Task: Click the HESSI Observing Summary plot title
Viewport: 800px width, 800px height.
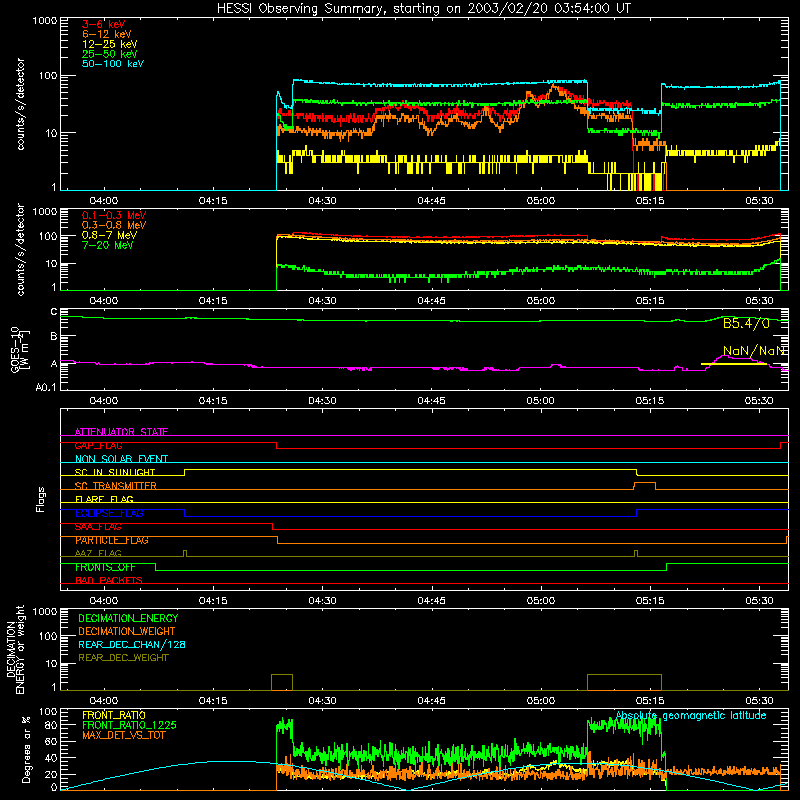Action: [x=423, y=9]
